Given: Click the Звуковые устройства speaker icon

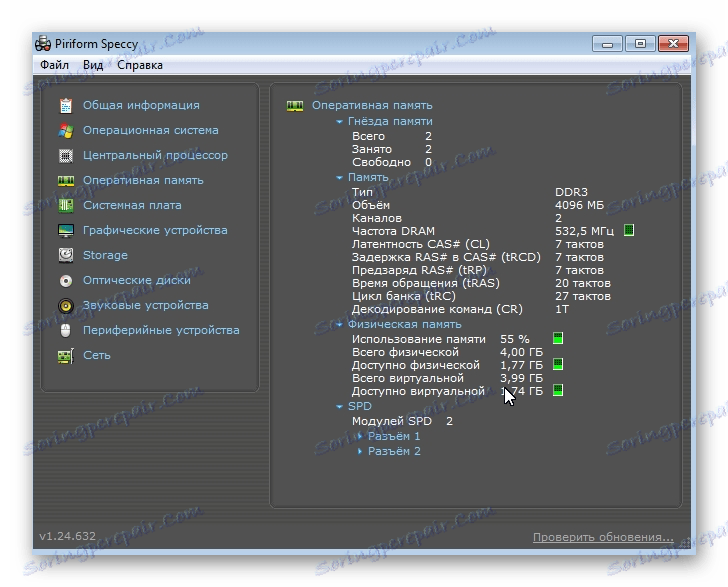Looking at the screenshot, I should (65, 306).
